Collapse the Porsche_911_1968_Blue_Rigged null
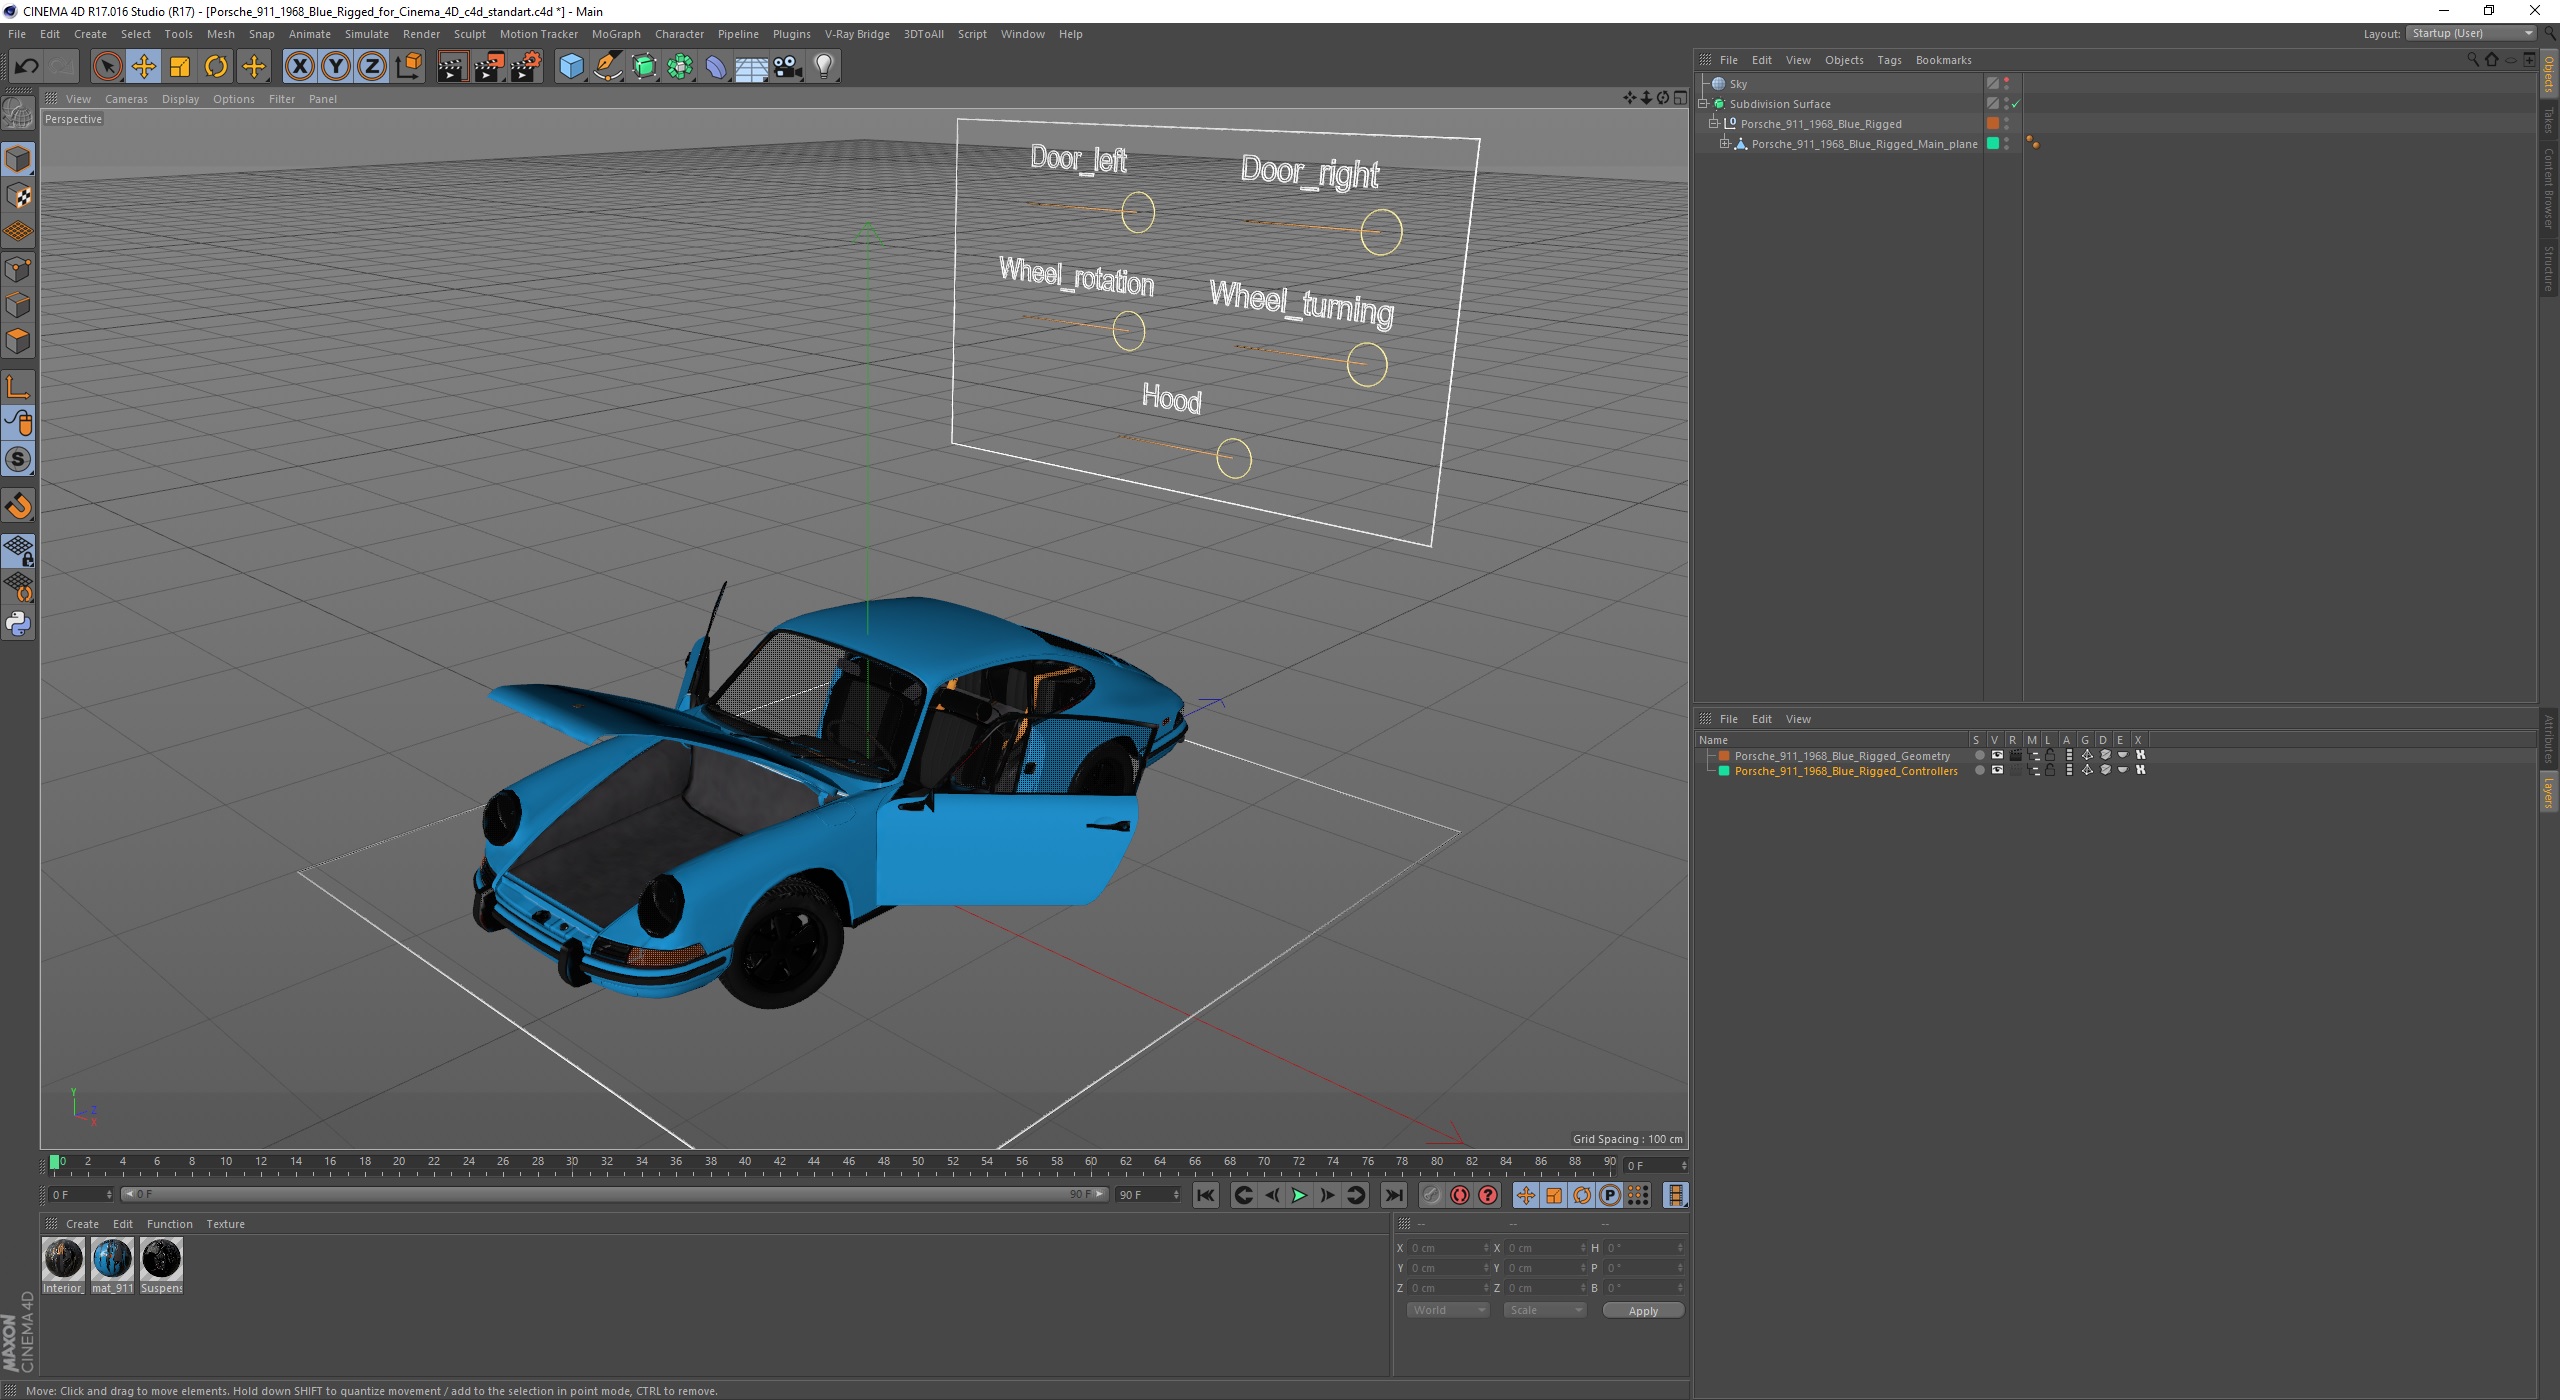The height and width of the screenshot is (1400, 2560). (1714, 124)
